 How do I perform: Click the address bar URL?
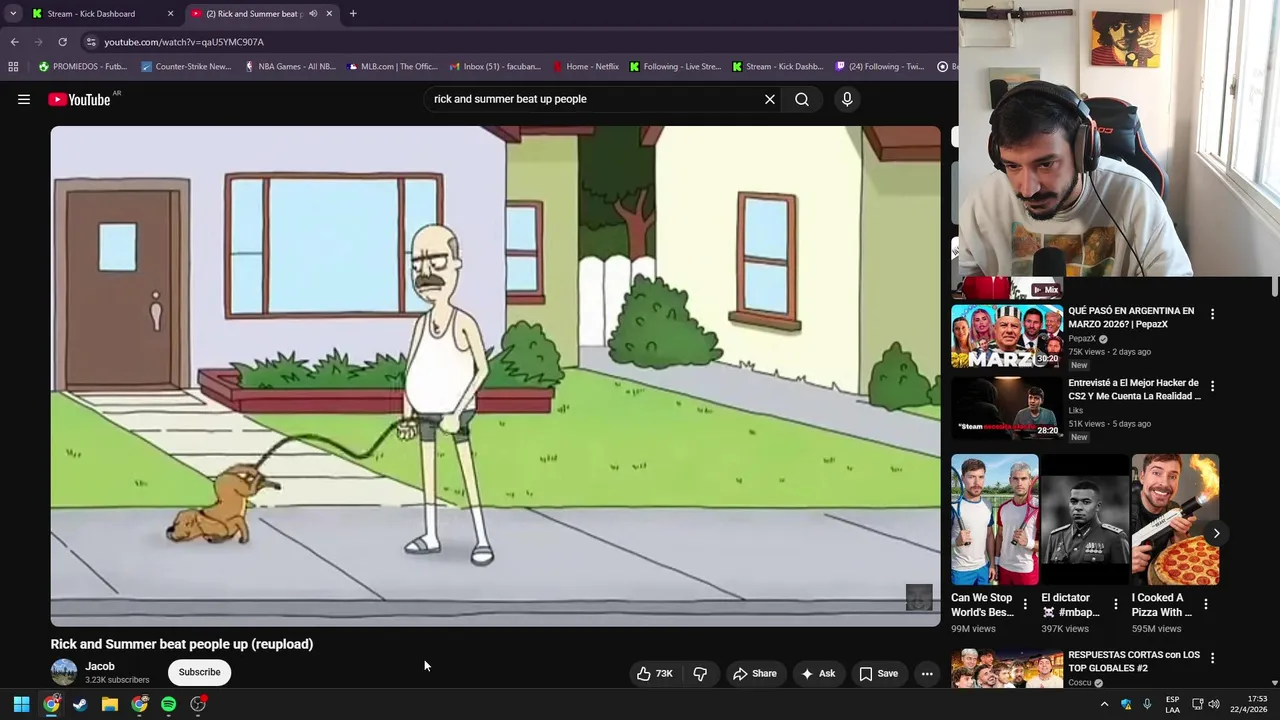point(184,42)
